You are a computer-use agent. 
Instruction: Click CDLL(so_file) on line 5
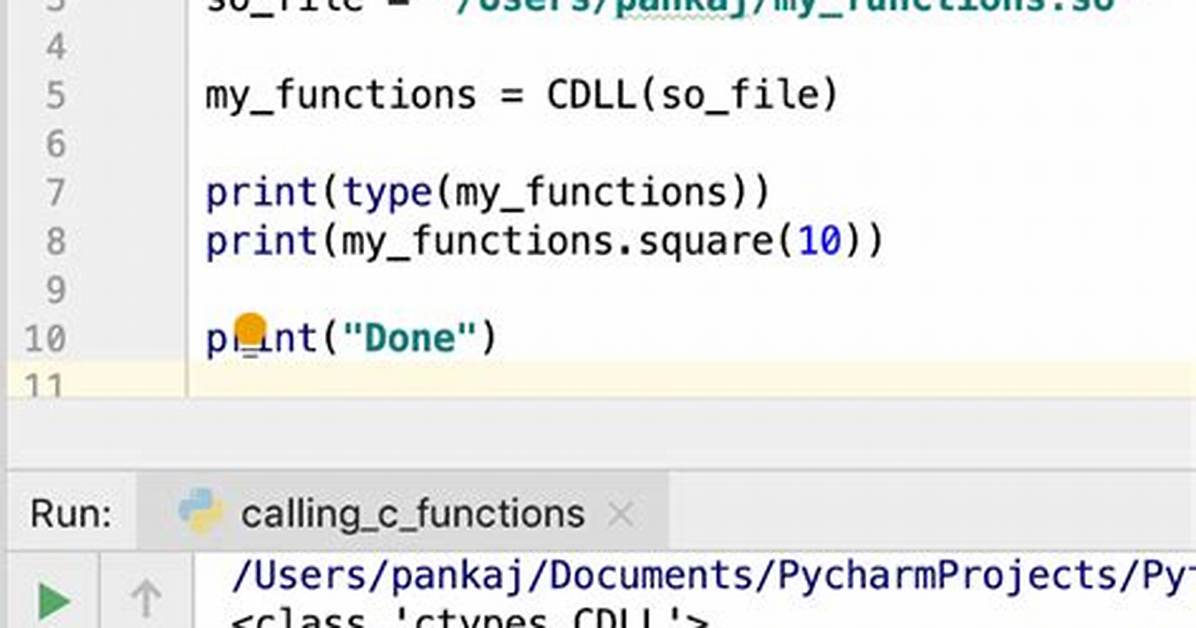tap(693, 95)
